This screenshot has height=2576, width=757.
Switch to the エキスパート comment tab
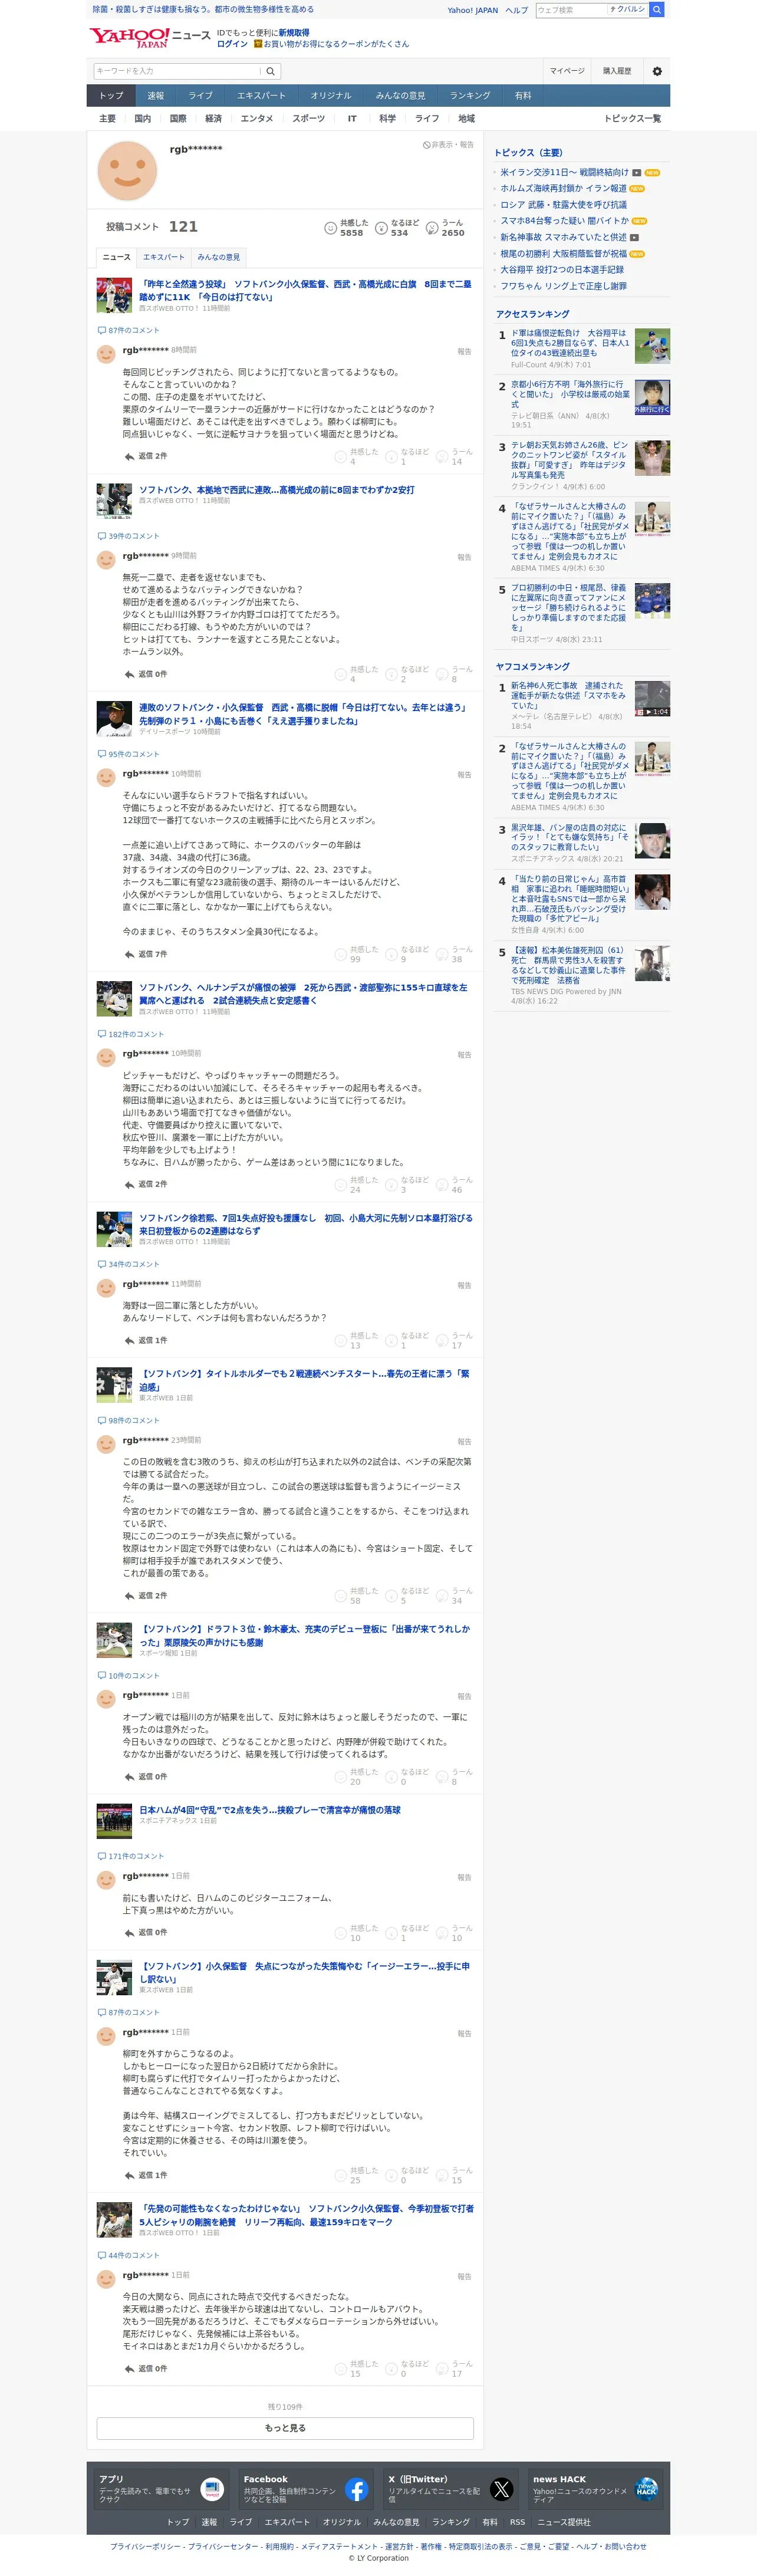163,257
